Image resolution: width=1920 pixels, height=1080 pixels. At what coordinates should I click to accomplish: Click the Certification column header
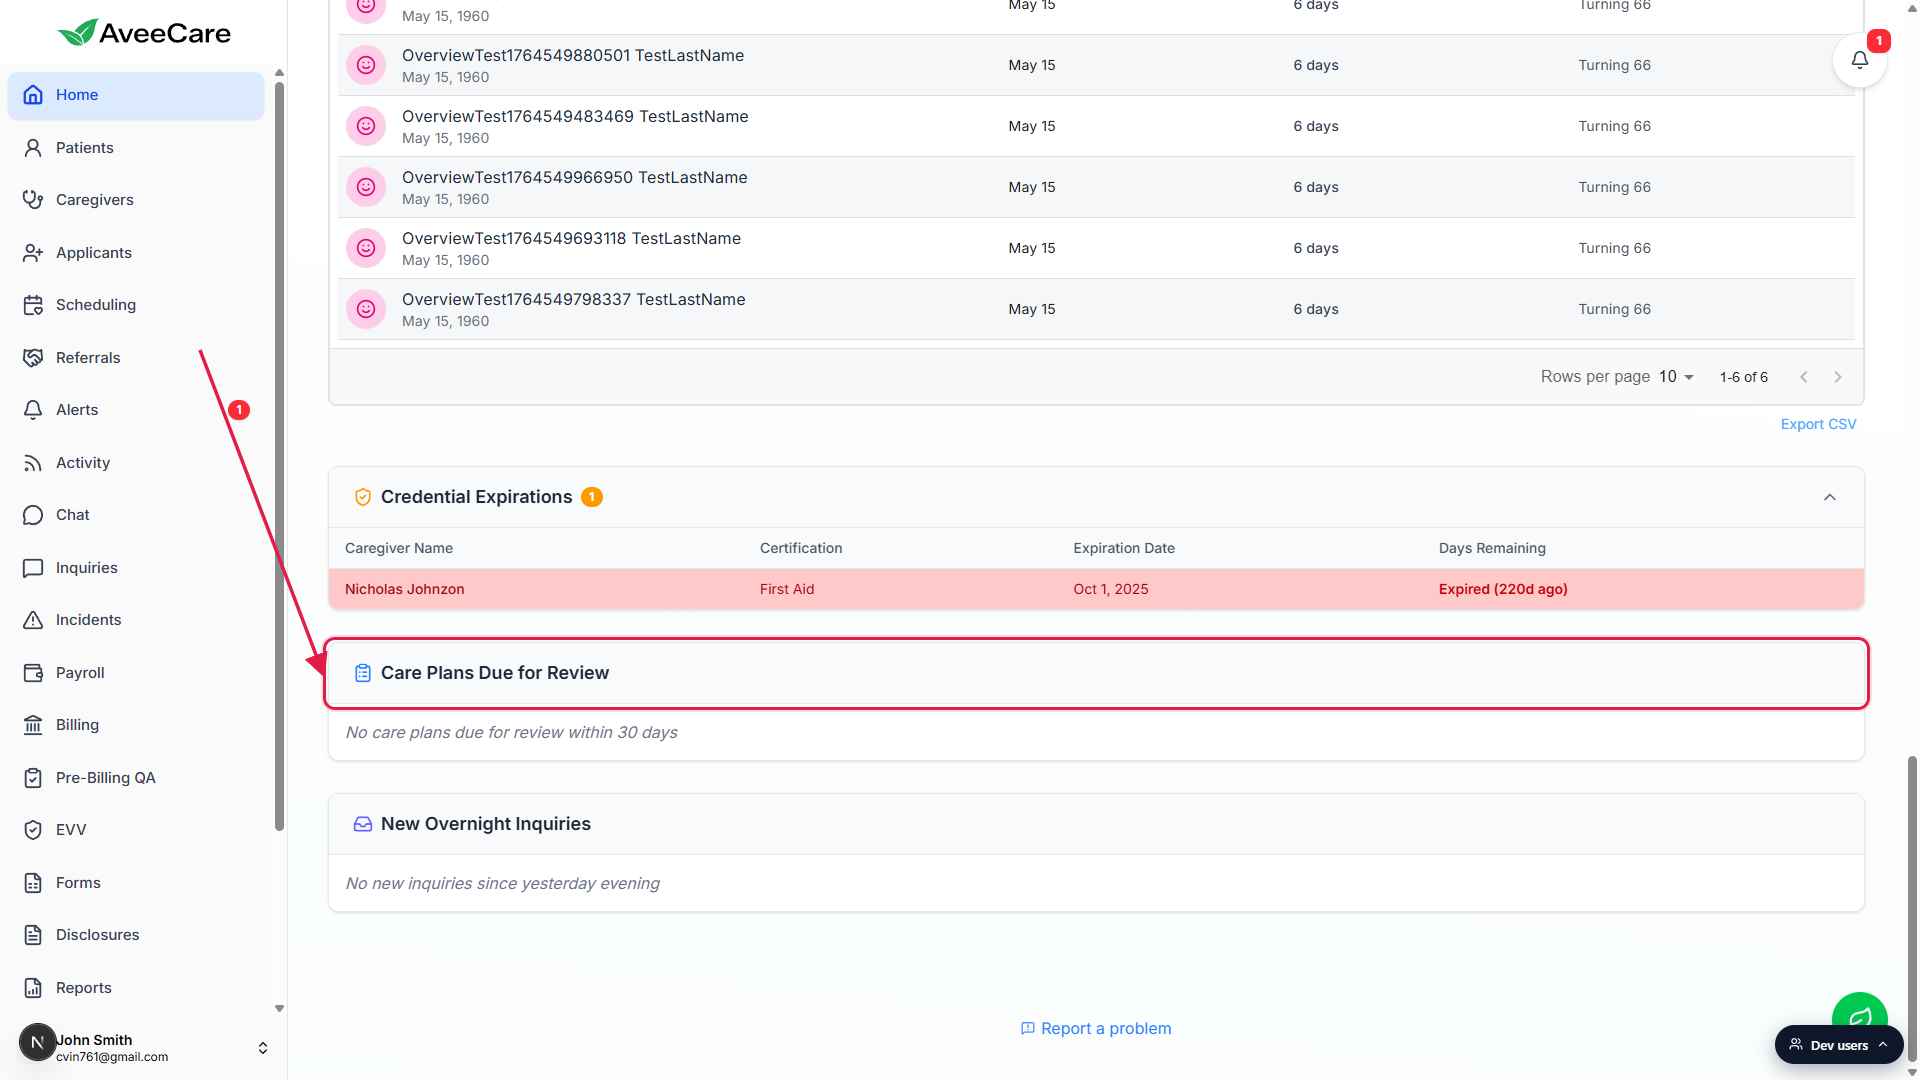[x=801, y=548]
